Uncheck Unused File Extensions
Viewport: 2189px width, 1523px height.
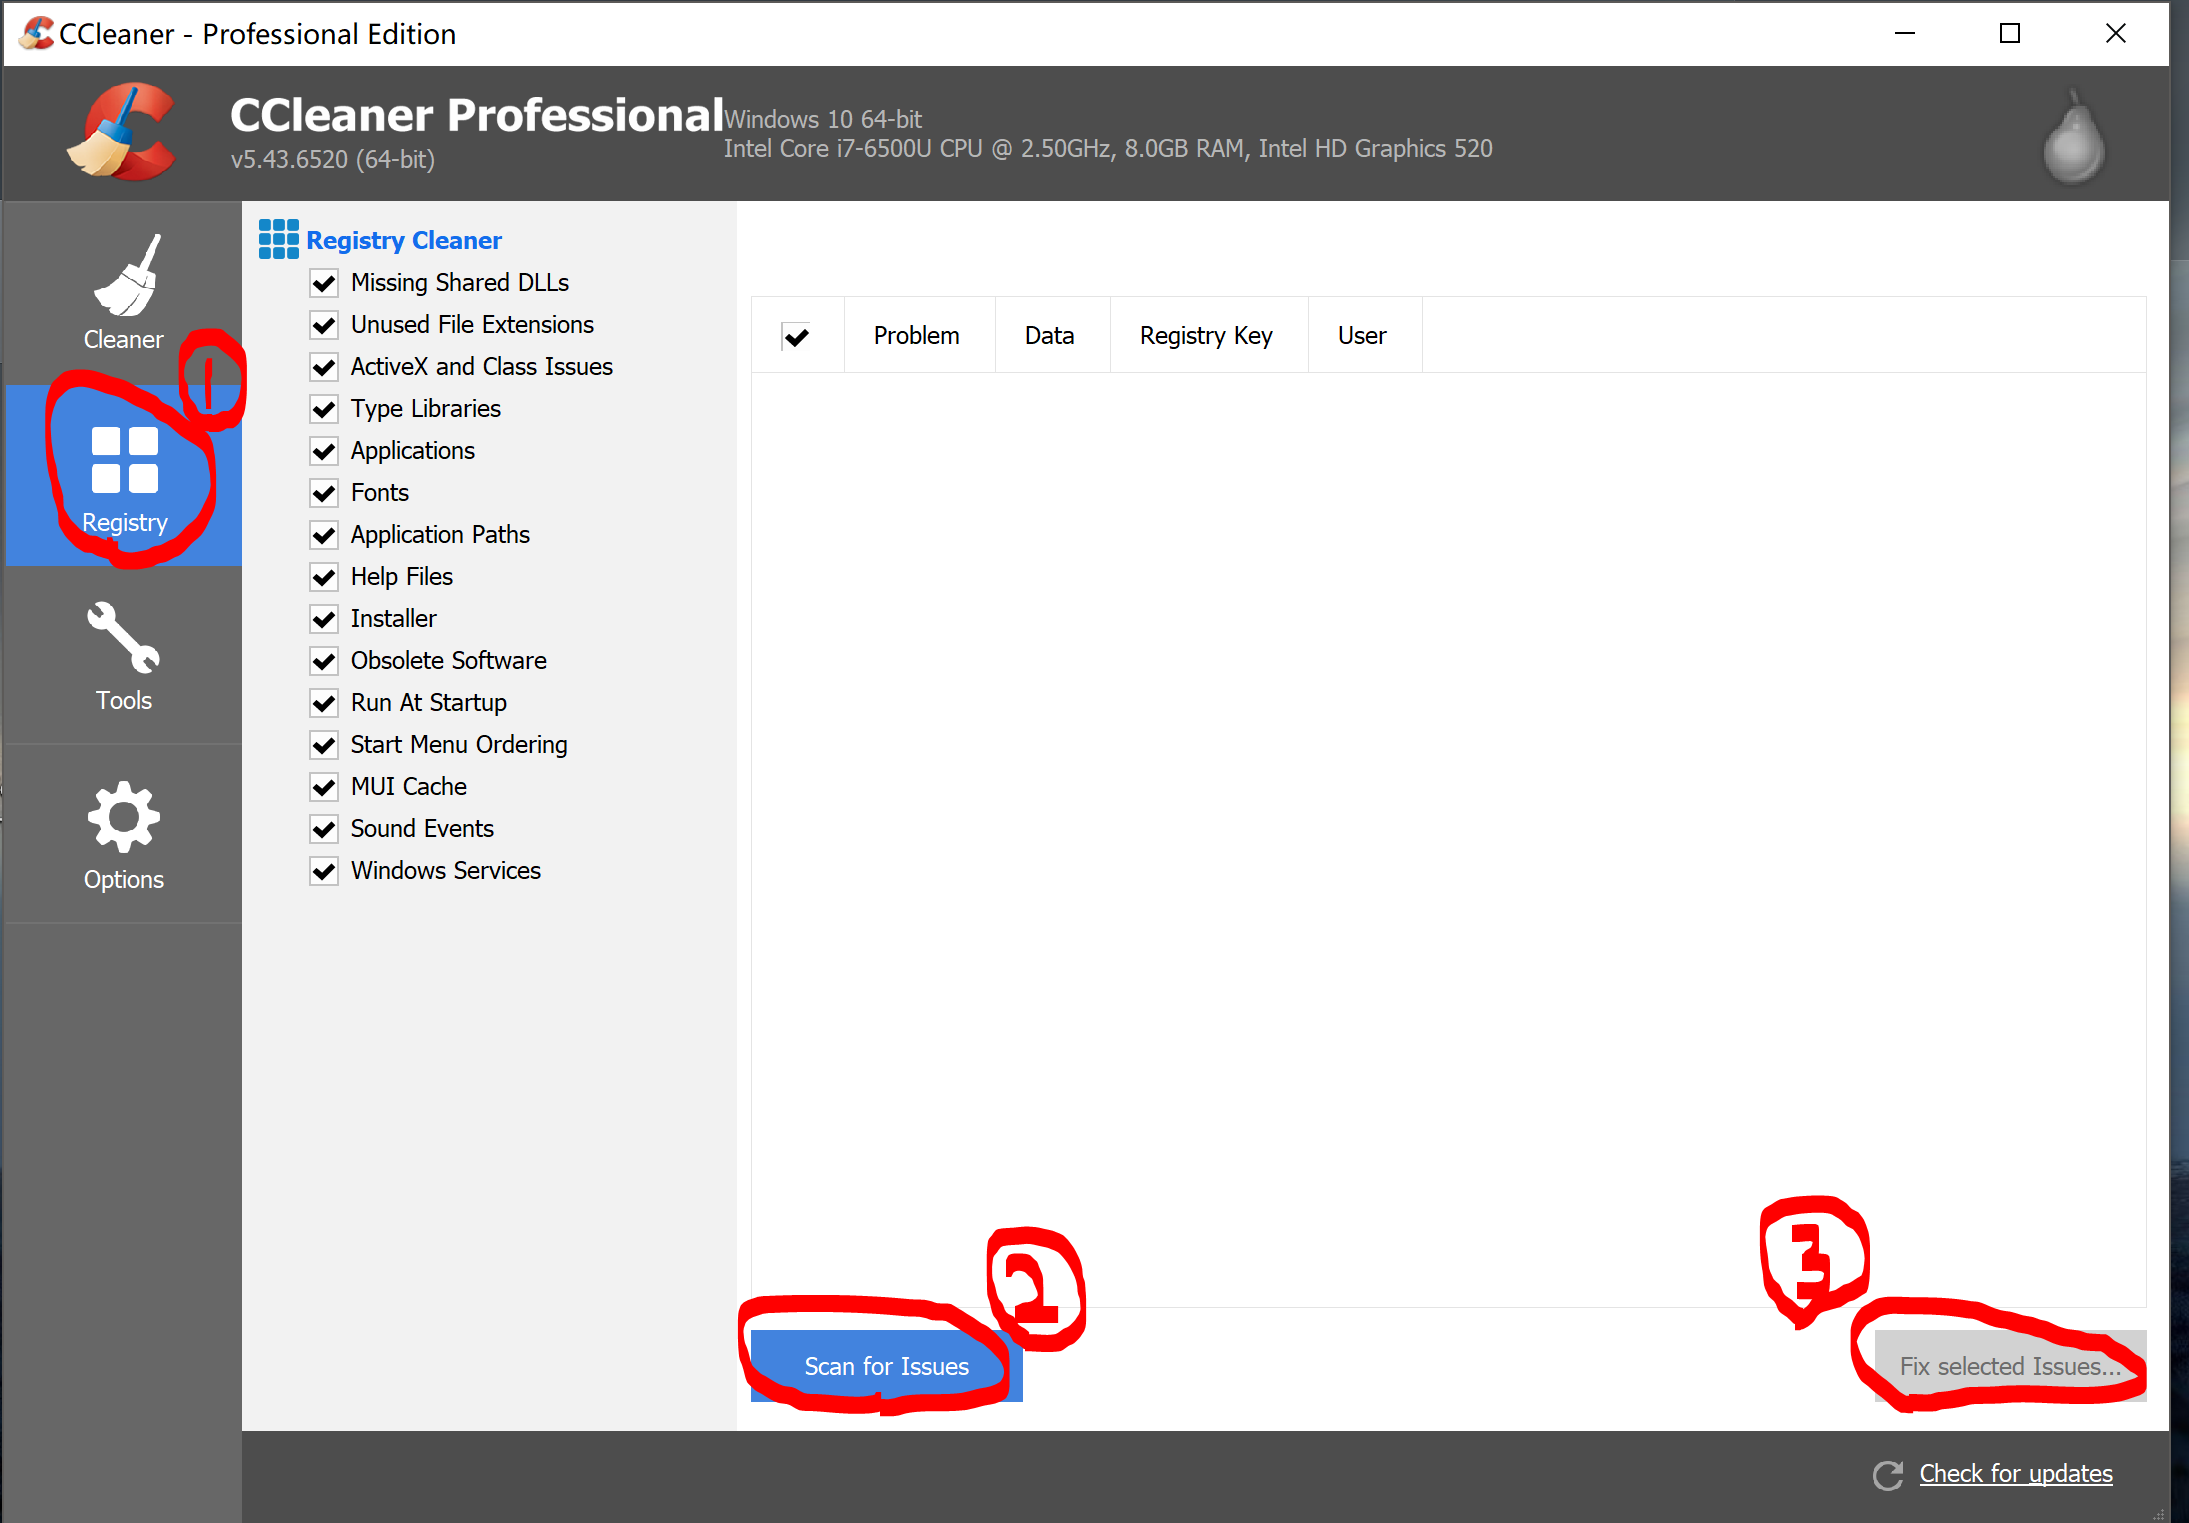324,325
